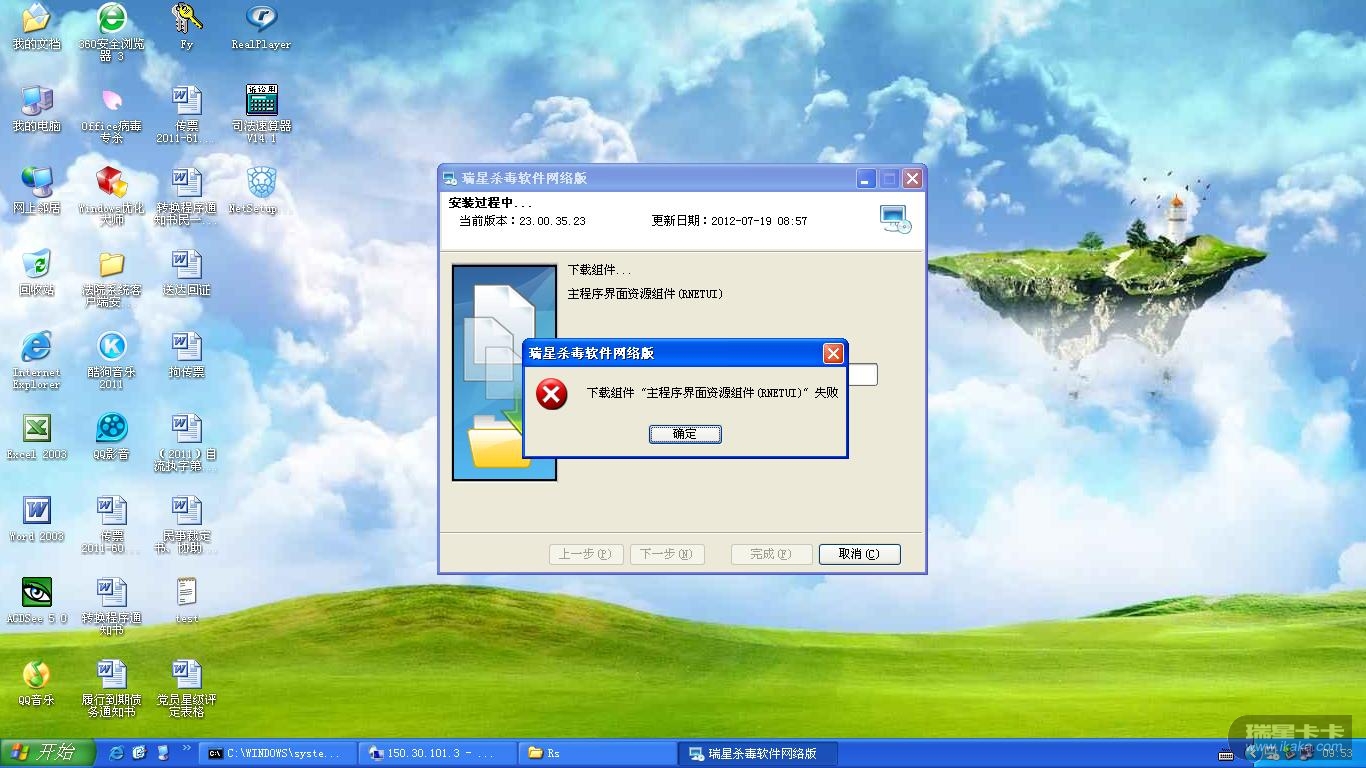Select the 传票 2011-61 Word document

tap(186, 114)
